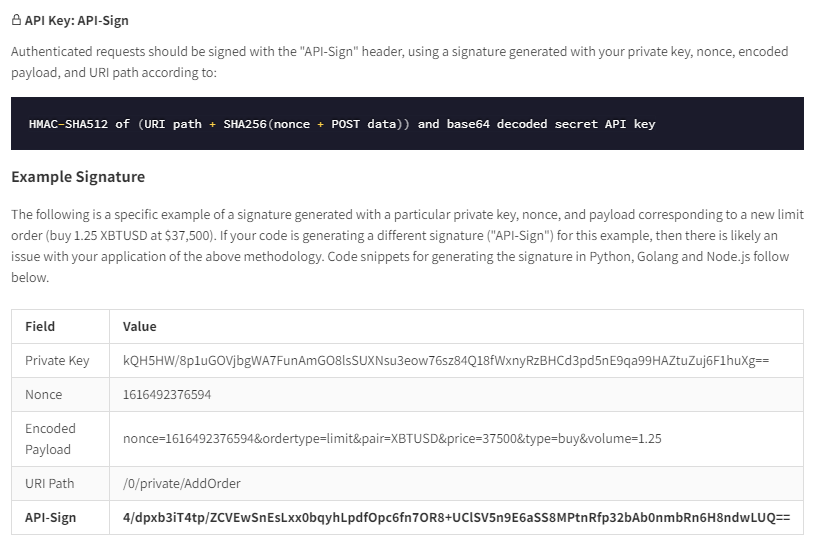Click the URI Path field label
The image size is (818, 549).
[x=50, y=483]
